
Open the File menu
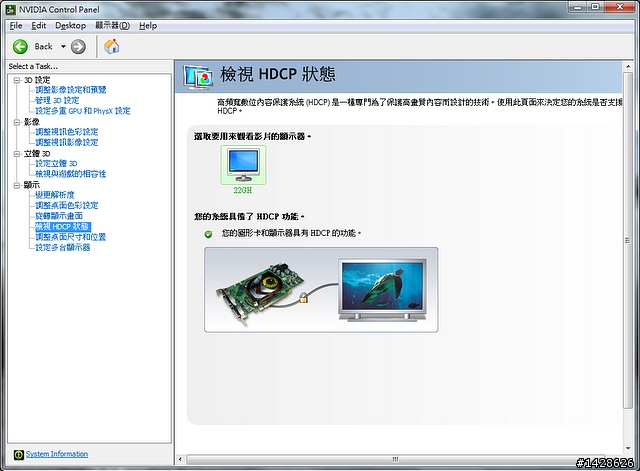[x=16, y=26]
